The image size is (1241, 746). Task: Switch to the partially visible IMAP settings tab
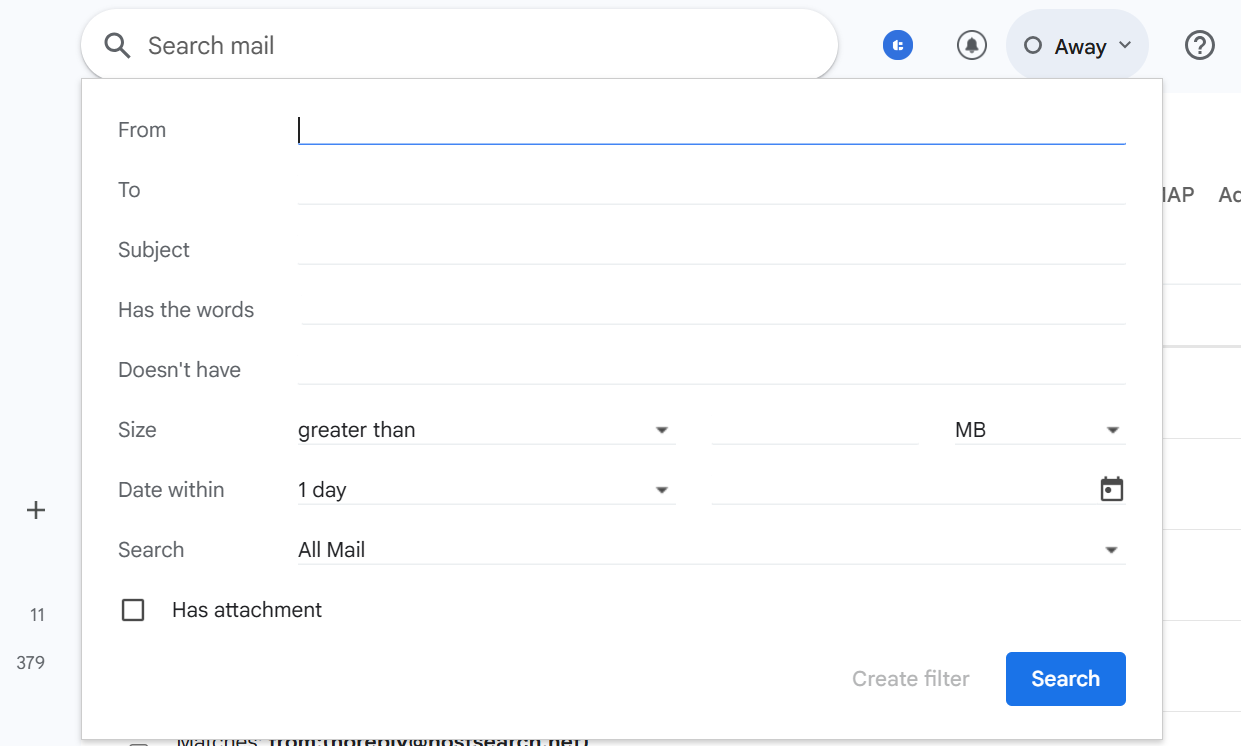coord(1176,194)
